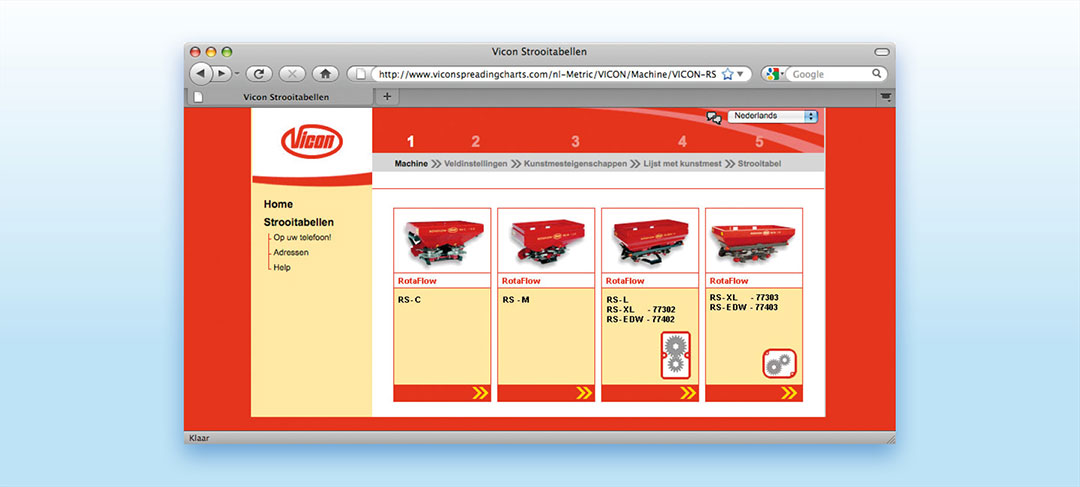Click the toolbar toggle pill button in title bar
This screenshot has width=1080, height=487.
pos(882,52)
